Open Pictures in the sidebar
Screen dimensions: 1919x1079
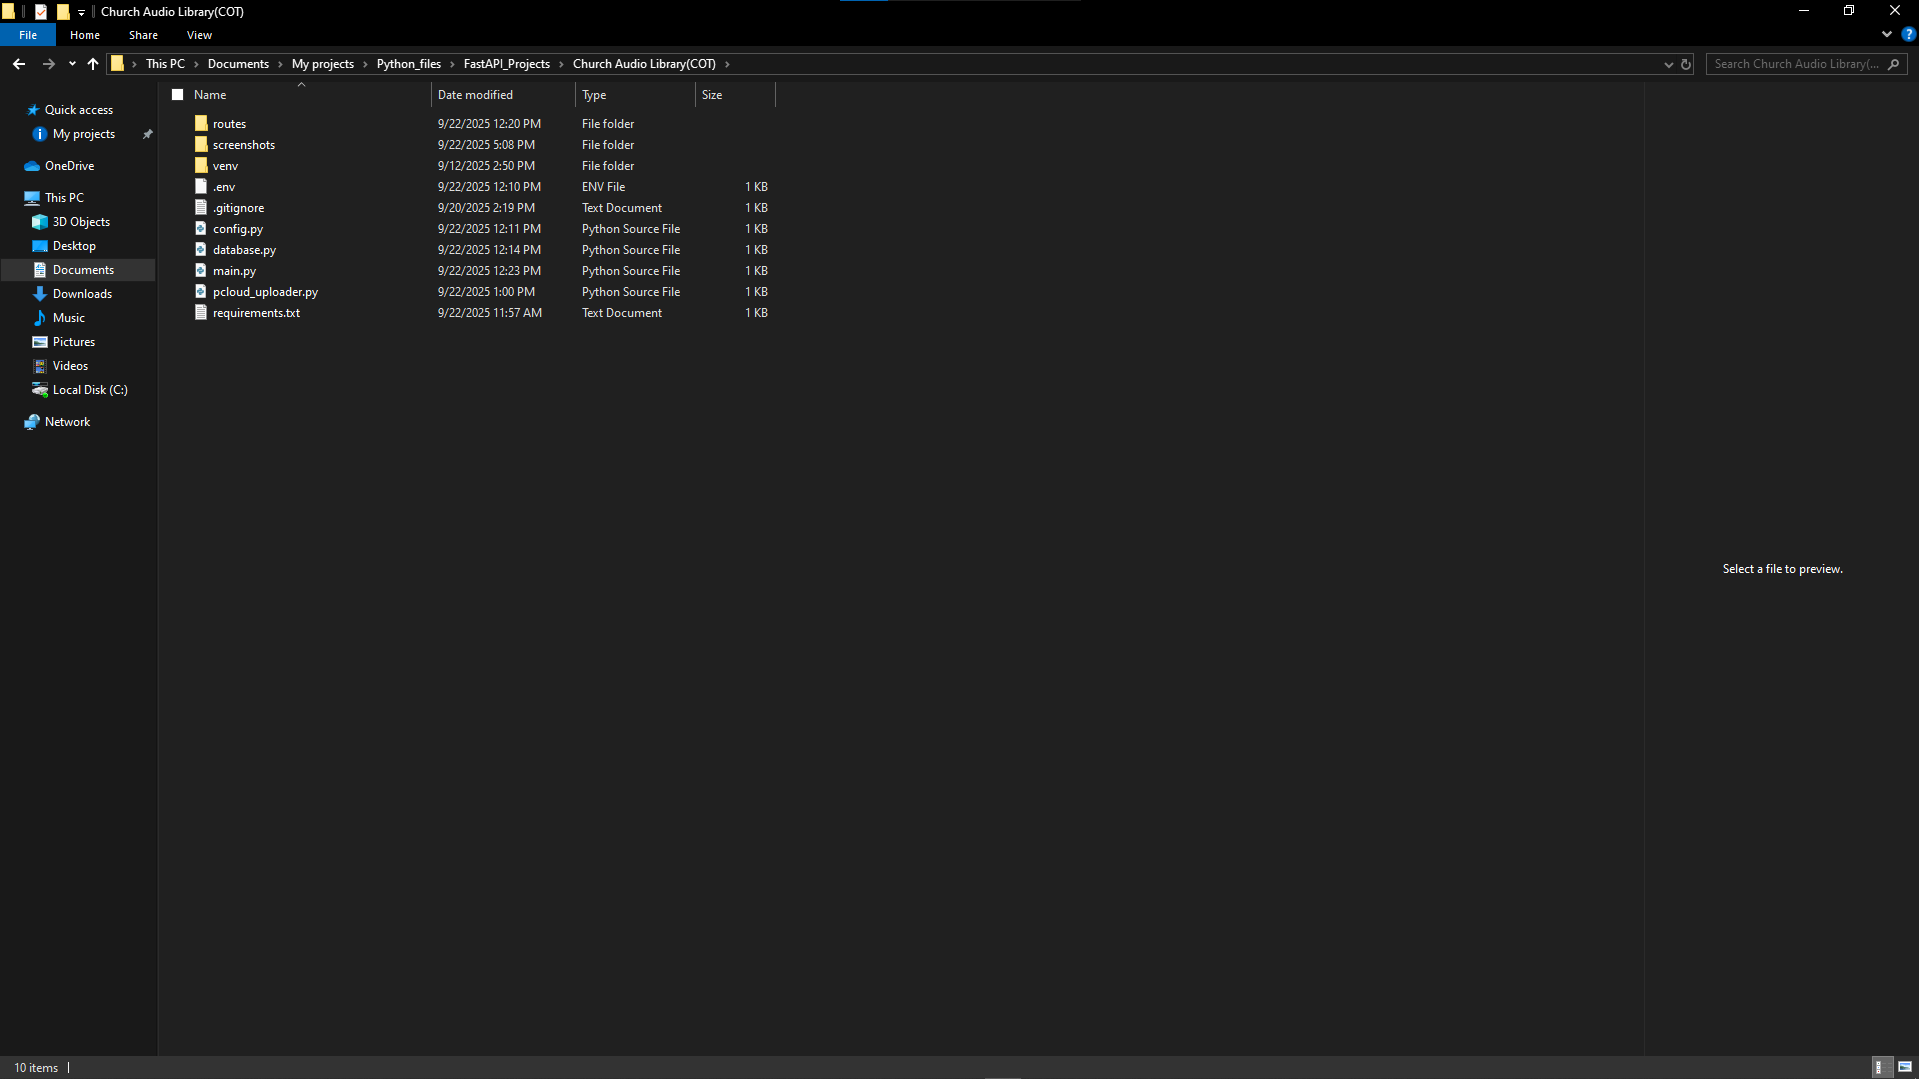coord(73,342)
